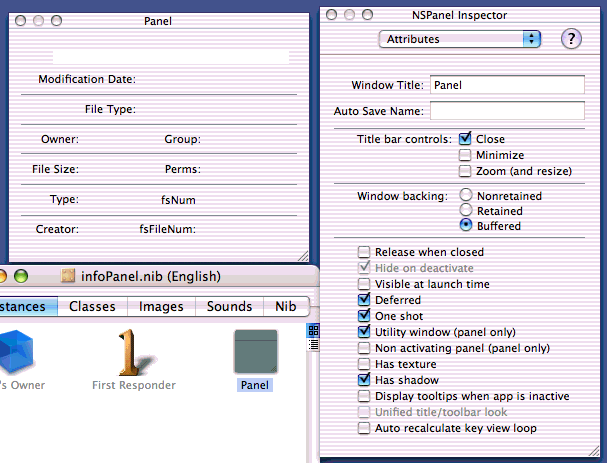Click the infoPanel.nib title bar document icon

tap(69, 277)
